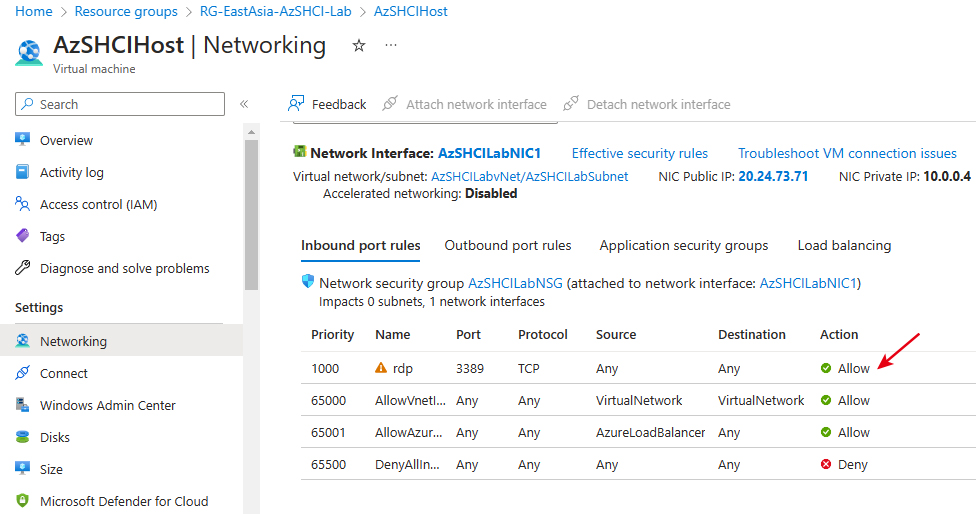Switch to Outbound port rules tab

coord(508,246)
